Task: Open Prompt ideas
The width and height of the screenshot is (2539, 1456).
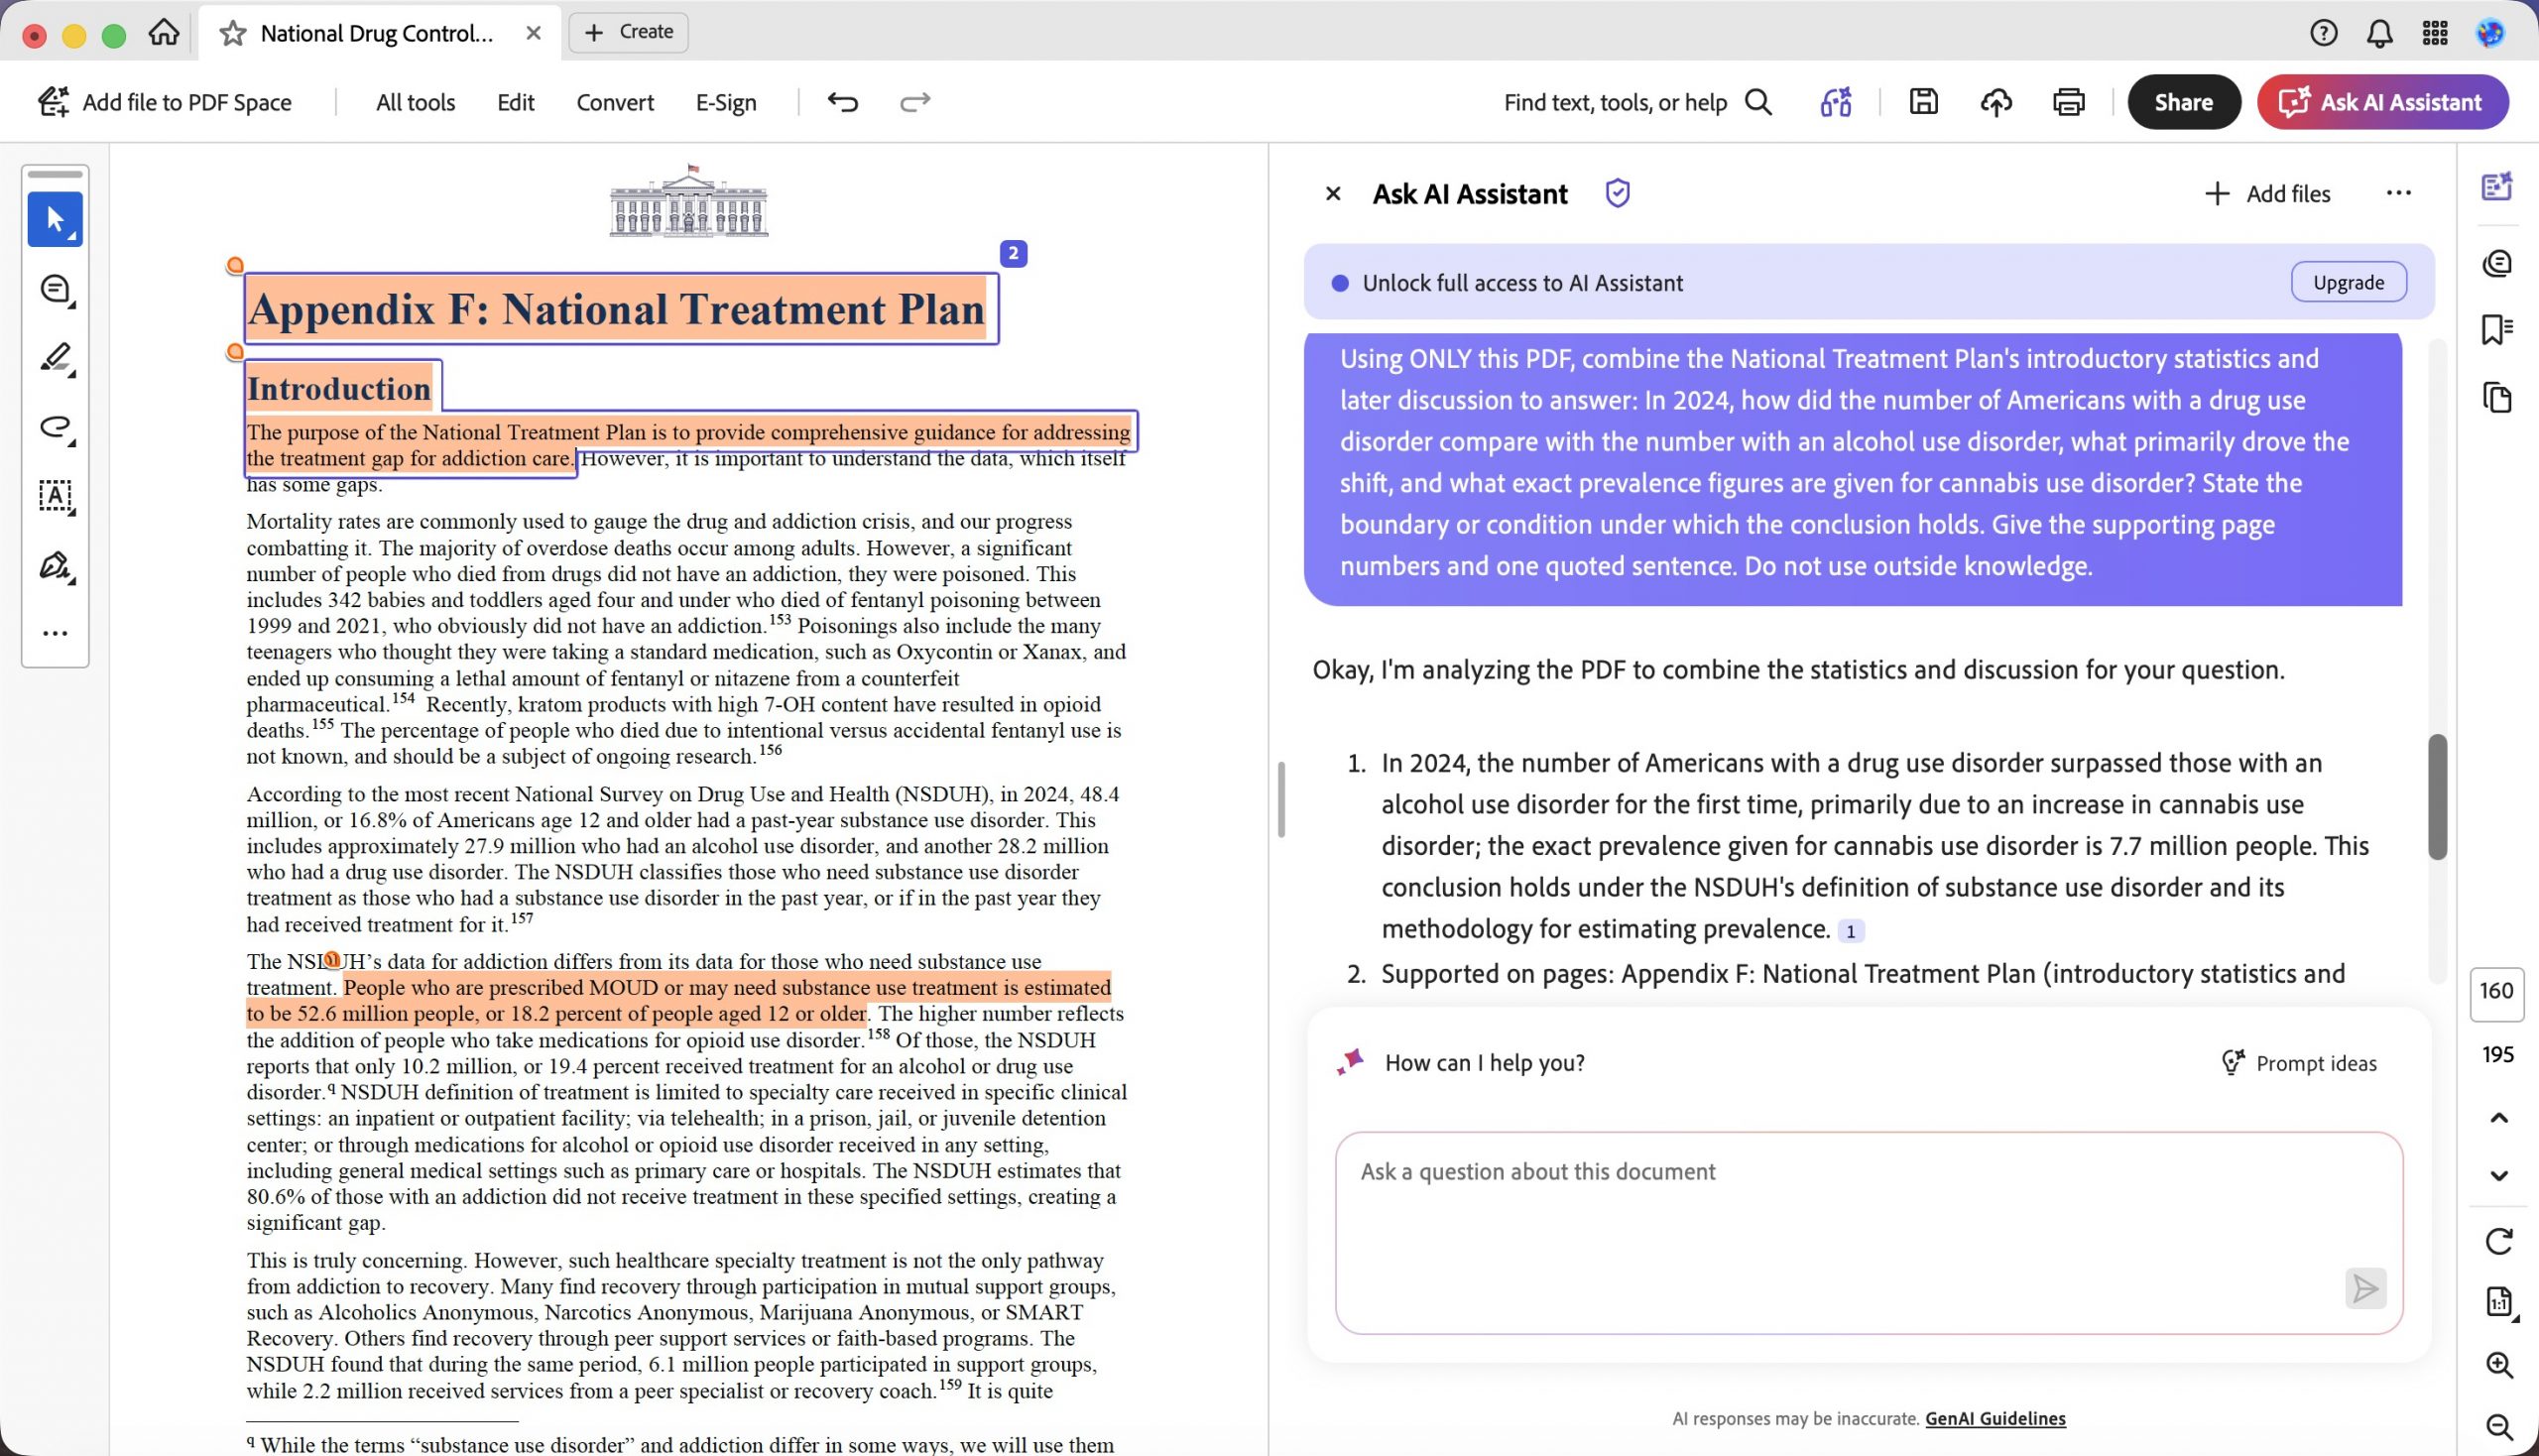Action: 2298,1063
